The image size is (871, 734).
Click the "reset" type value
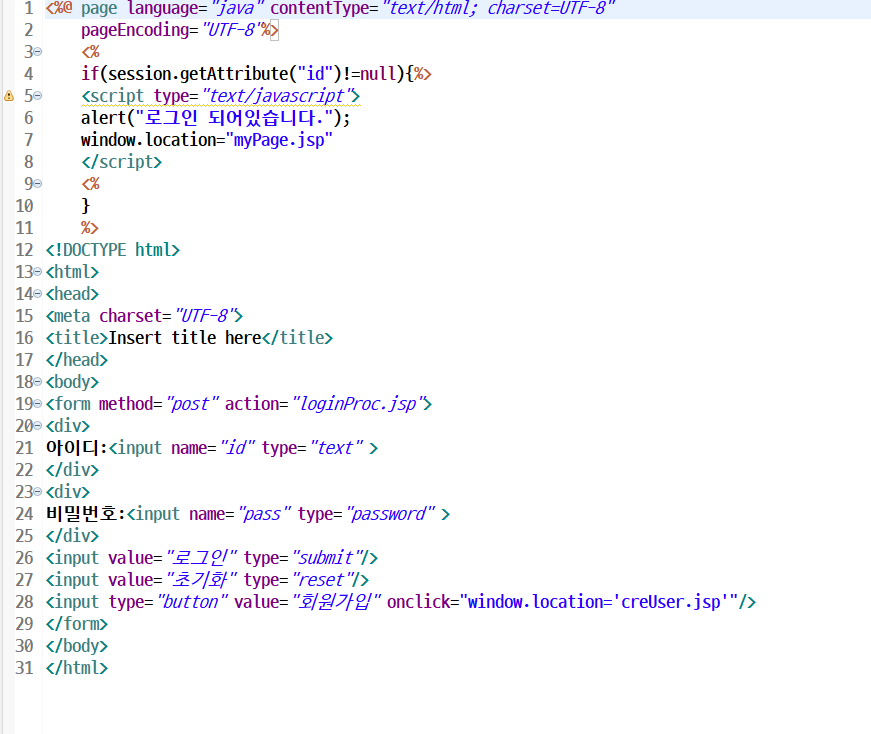click(x=323, y=580)
